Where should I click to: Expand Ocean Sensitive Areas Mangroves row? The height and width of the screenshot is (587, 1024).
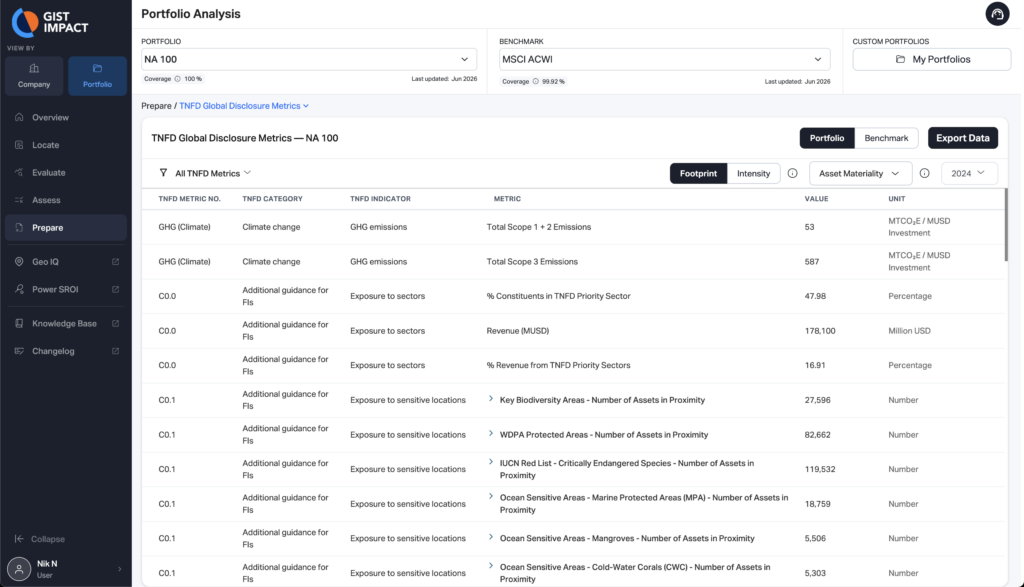491,537
